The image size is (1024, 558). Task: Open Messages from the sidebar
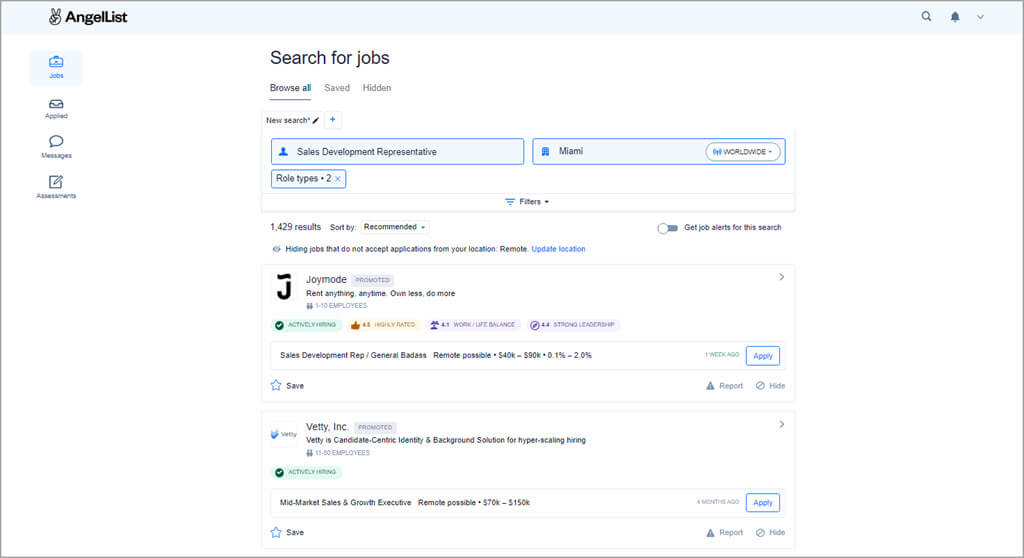pyautogui.click(x=56, y=142)
